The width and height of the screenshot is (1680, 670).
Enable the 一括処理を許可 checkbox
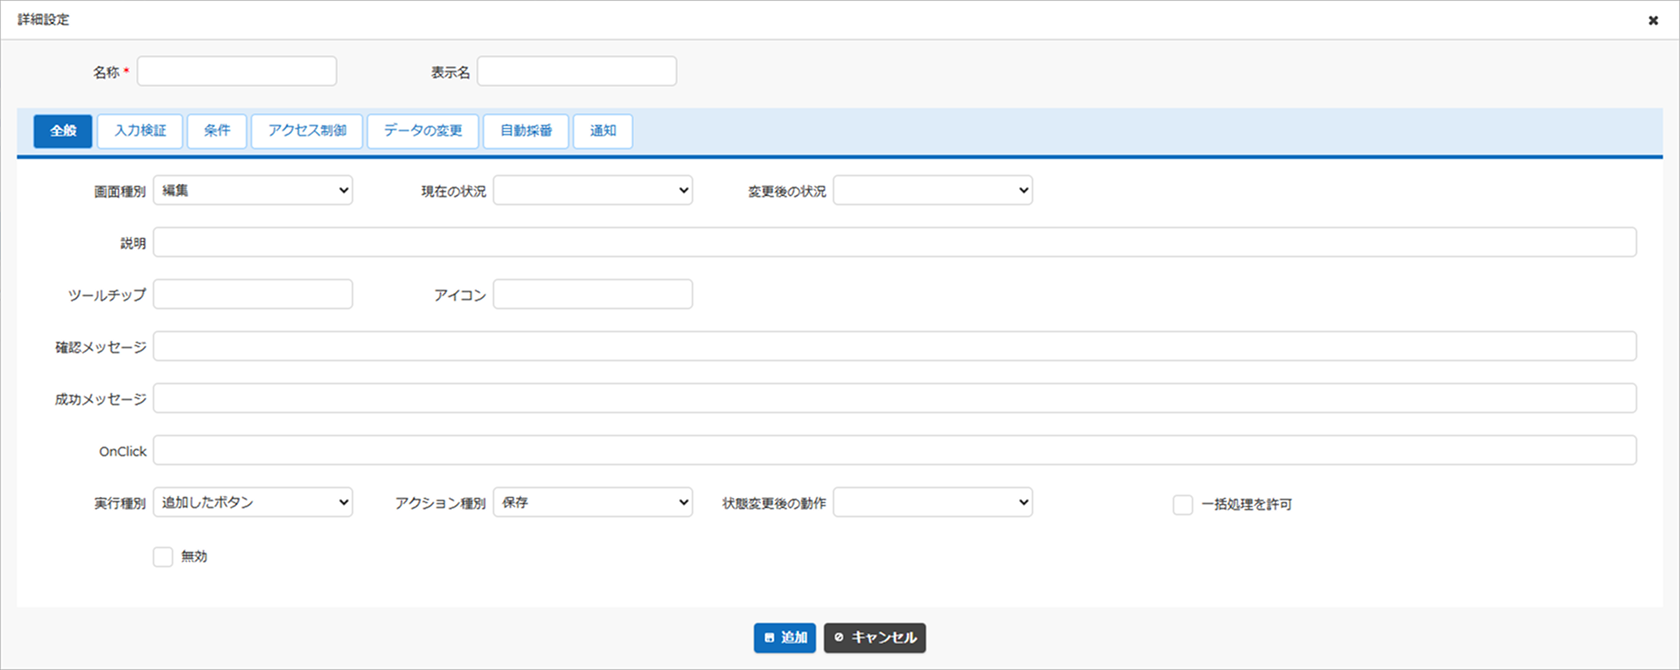(x=1183, y=505)
